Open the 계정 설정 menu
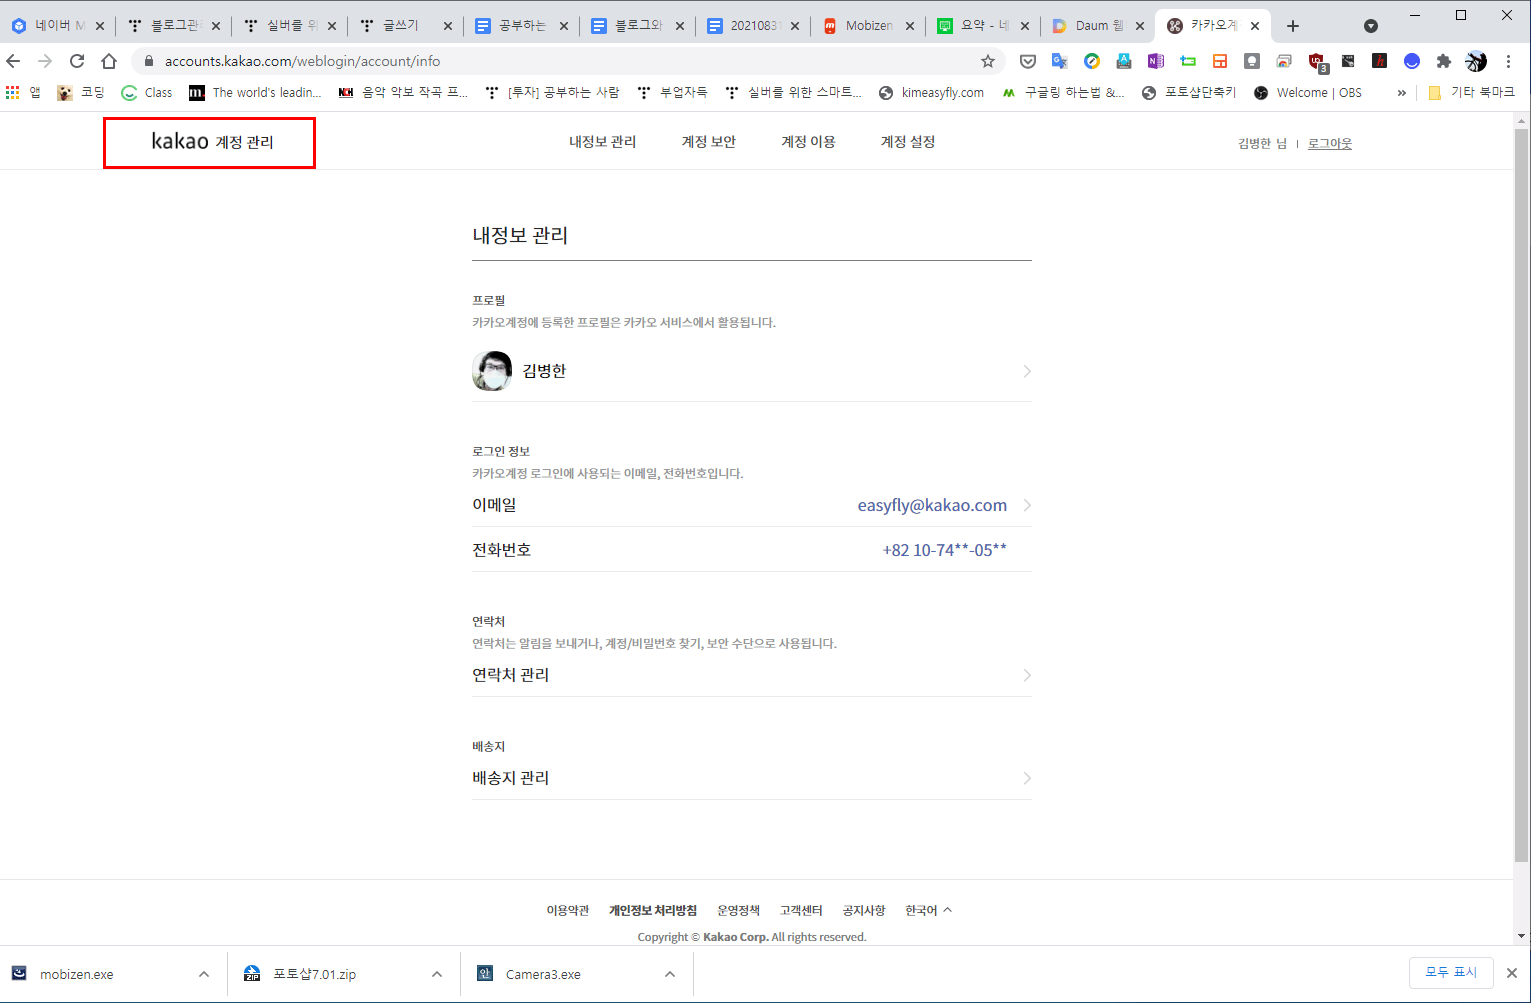Image resolution: width=1531 pixels, height=1003 pixels. coord(907,142)
